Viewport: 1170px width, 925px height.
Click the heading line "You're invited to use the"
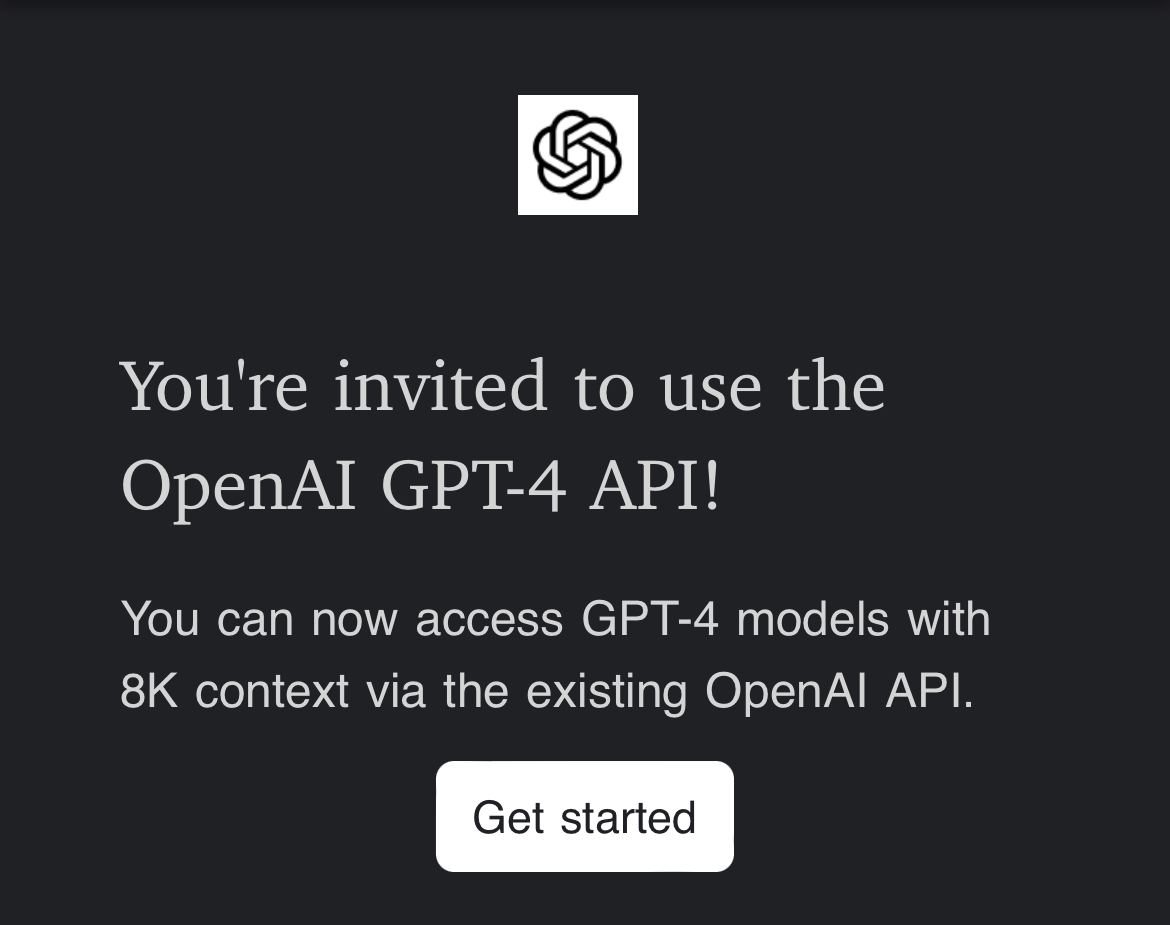tap(503, 386)
